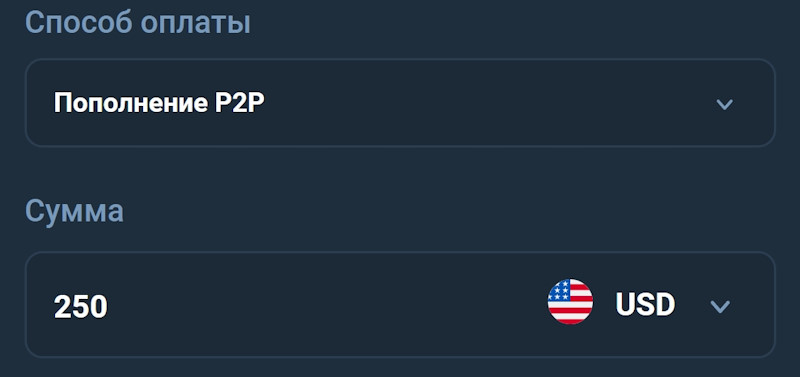800x377 pixels.
Task: Open currency selector using chevron beside USD
Action: [720, 306]
